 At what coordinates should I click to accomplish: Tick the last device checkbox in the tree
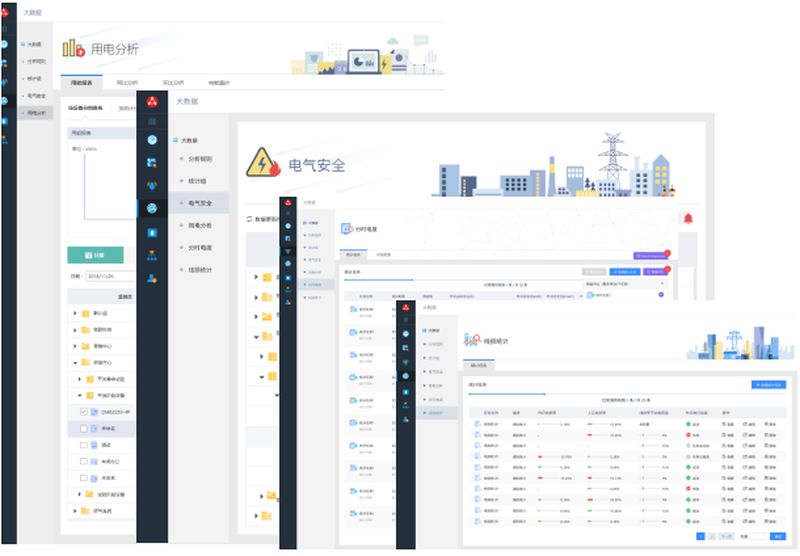point(84,478)
